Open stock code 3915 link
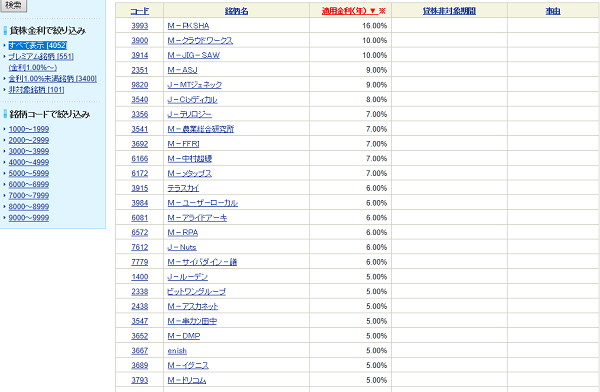This screenshot has height=392, width=600. [x=140, y=188]
